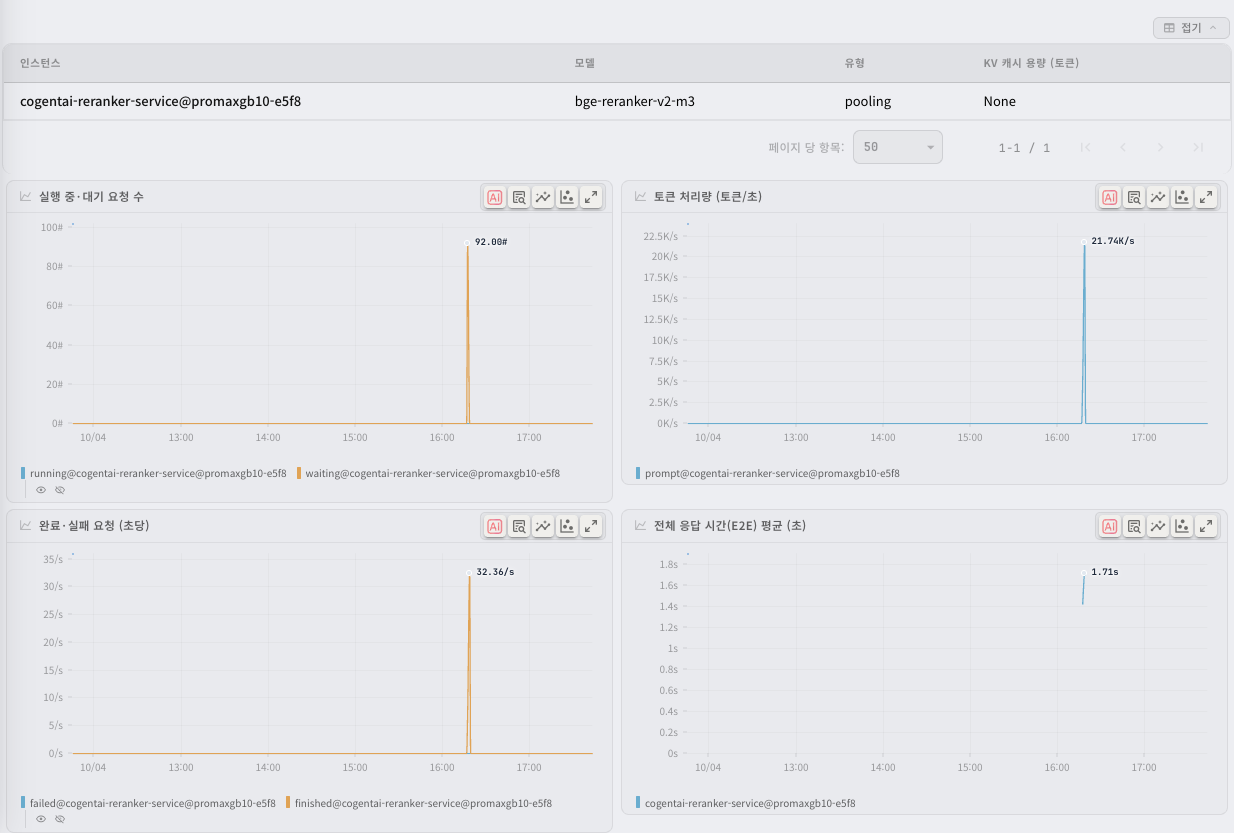Click the 21.74K/s peak data point
Viewport: 1234px width, 833px height.
click(x=1083, y=242)
